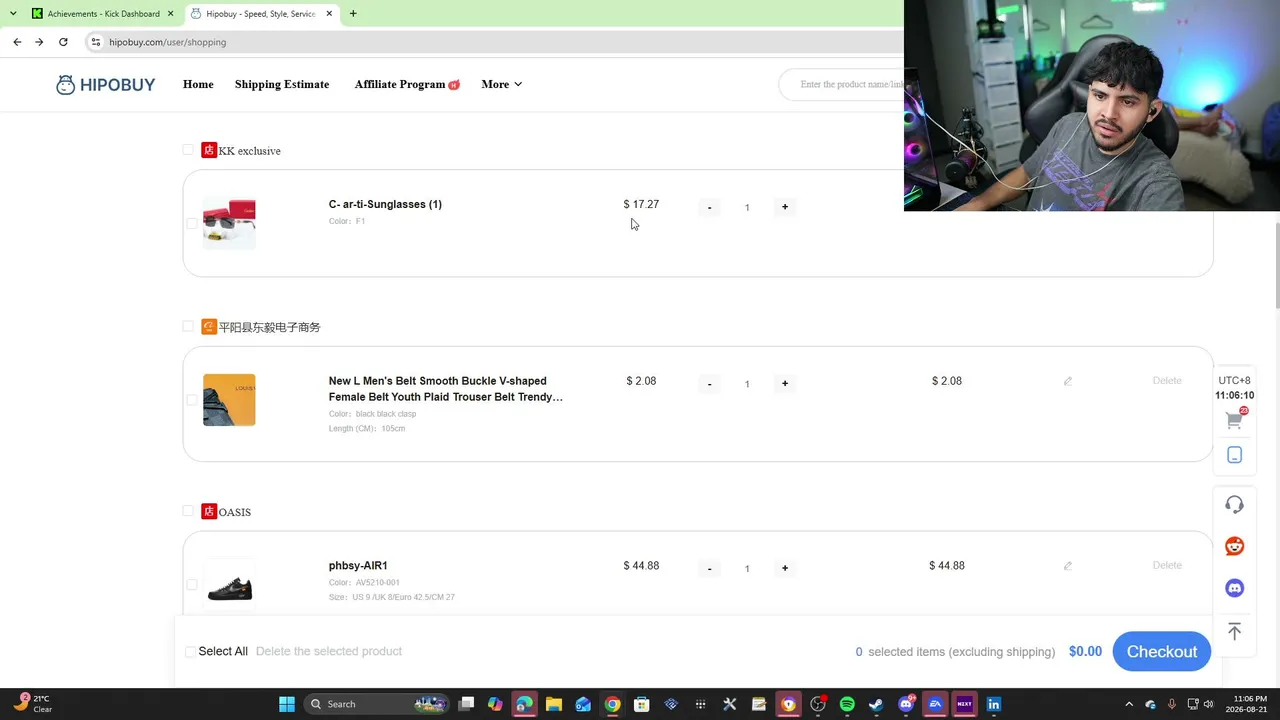The image size is (1280, 720).
Task: Click the Windows taskbar Search box
Action: [x=376, y=704]
